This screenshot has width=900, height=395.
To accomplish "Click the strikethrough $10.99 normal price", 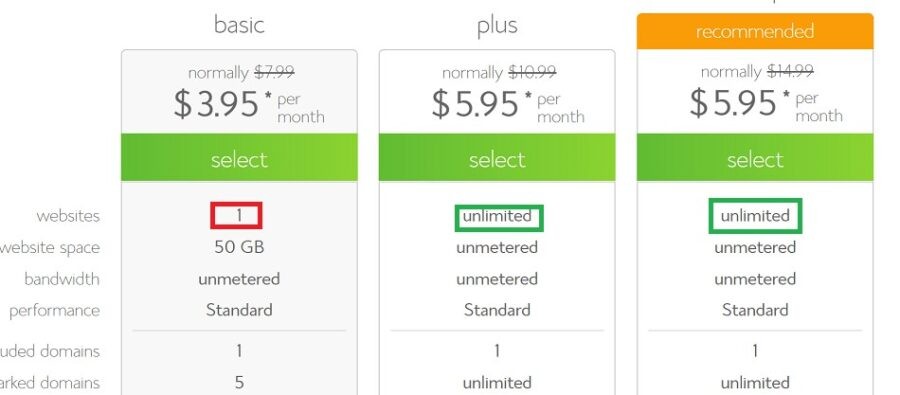I will 532,73.
